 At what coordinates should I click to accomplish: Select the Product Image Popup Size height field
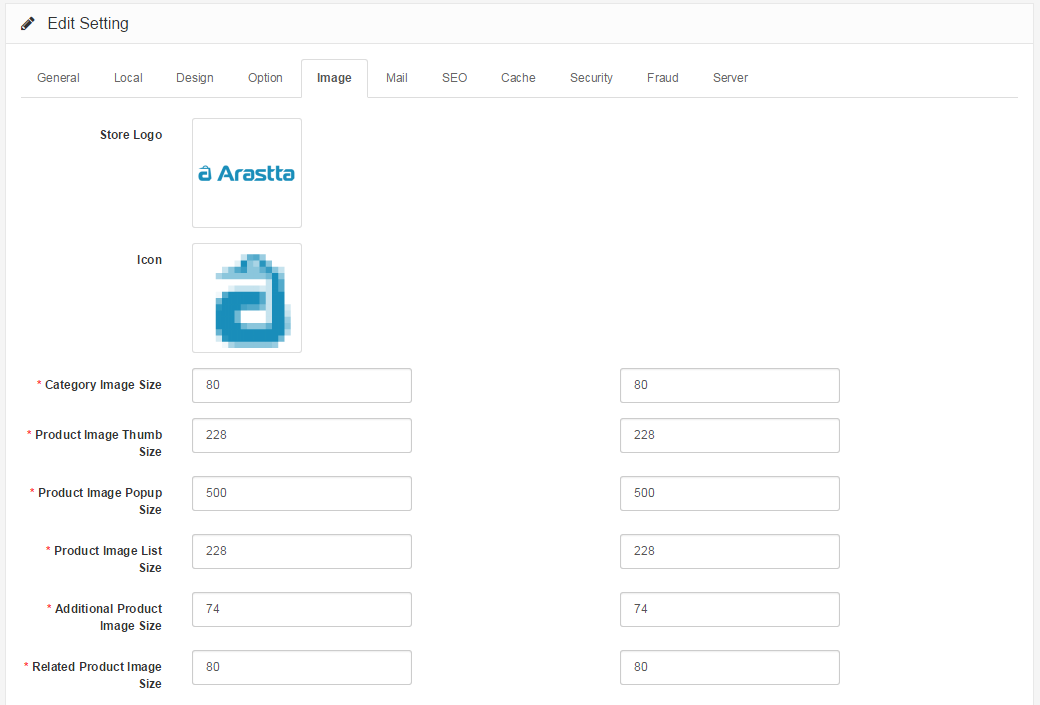(729, 493)
